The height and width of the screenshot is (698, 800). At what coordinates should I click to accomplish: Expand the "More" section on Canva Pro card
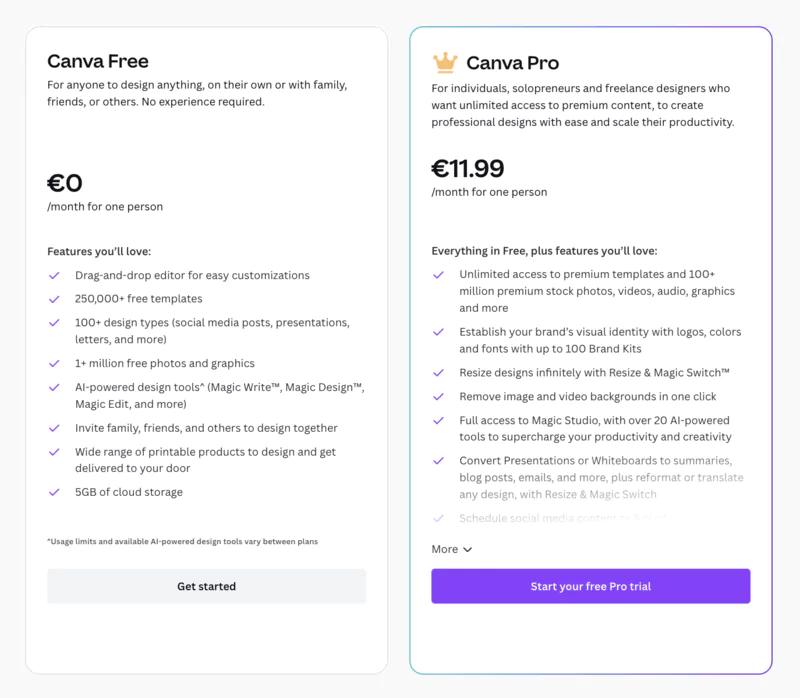453,549
